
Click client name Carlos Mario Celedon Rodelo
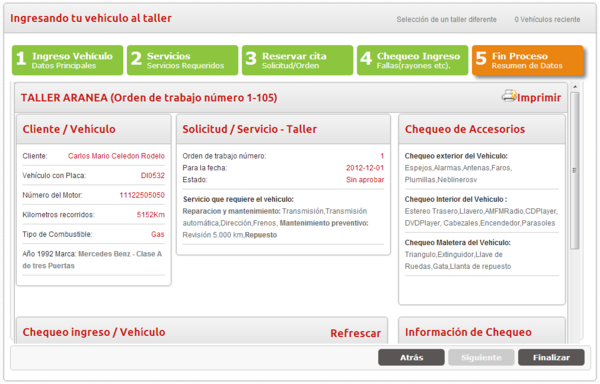(x=116, y=156)
